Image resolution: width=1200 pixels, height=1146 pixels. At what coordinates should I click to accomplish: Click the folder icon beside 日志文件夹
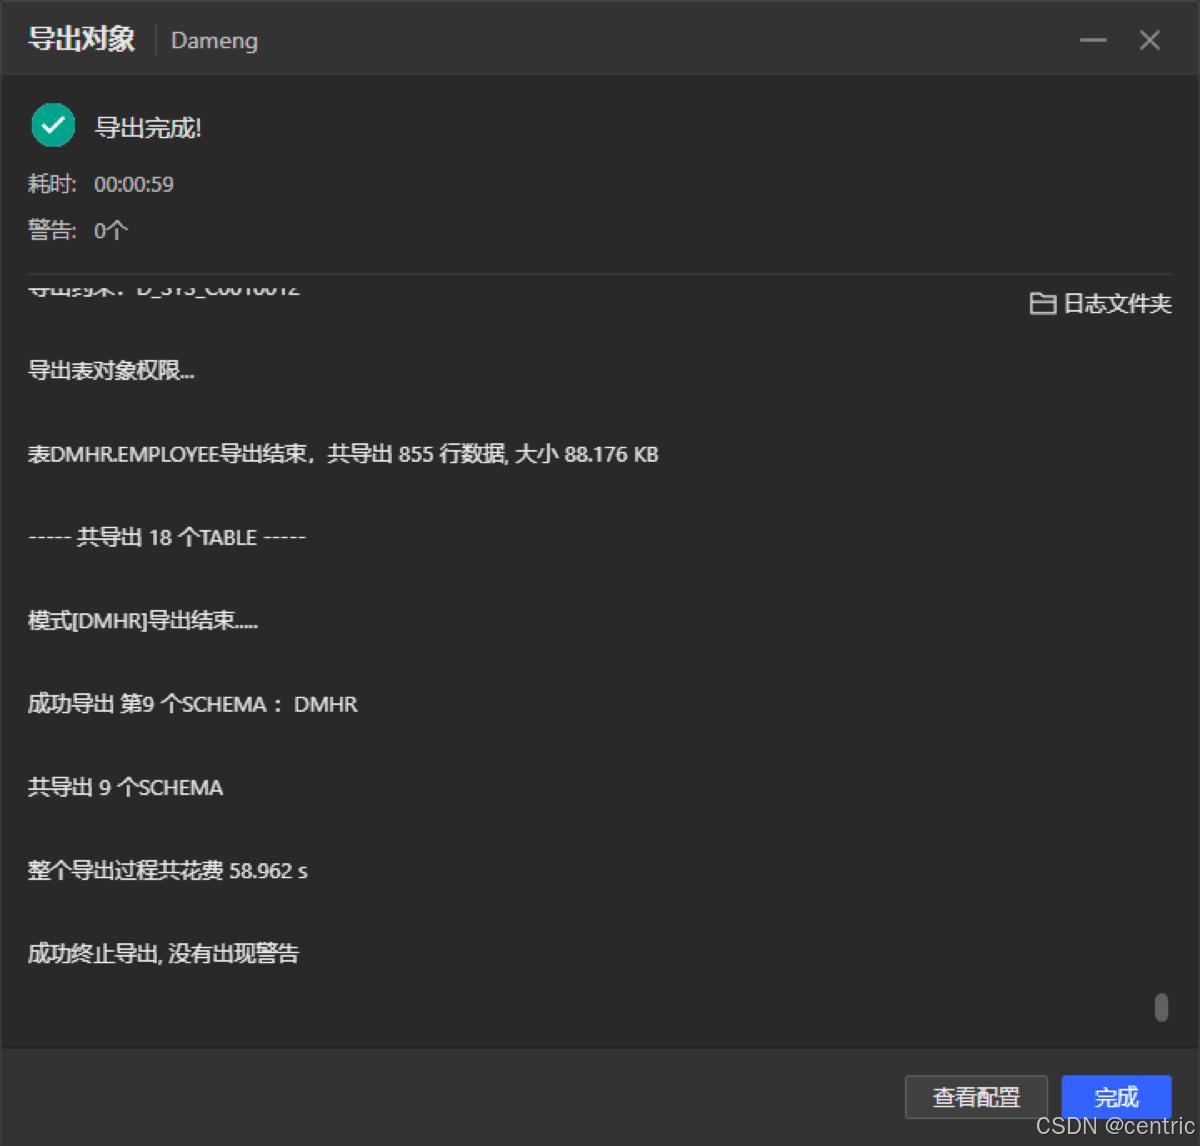[1043, 304]
